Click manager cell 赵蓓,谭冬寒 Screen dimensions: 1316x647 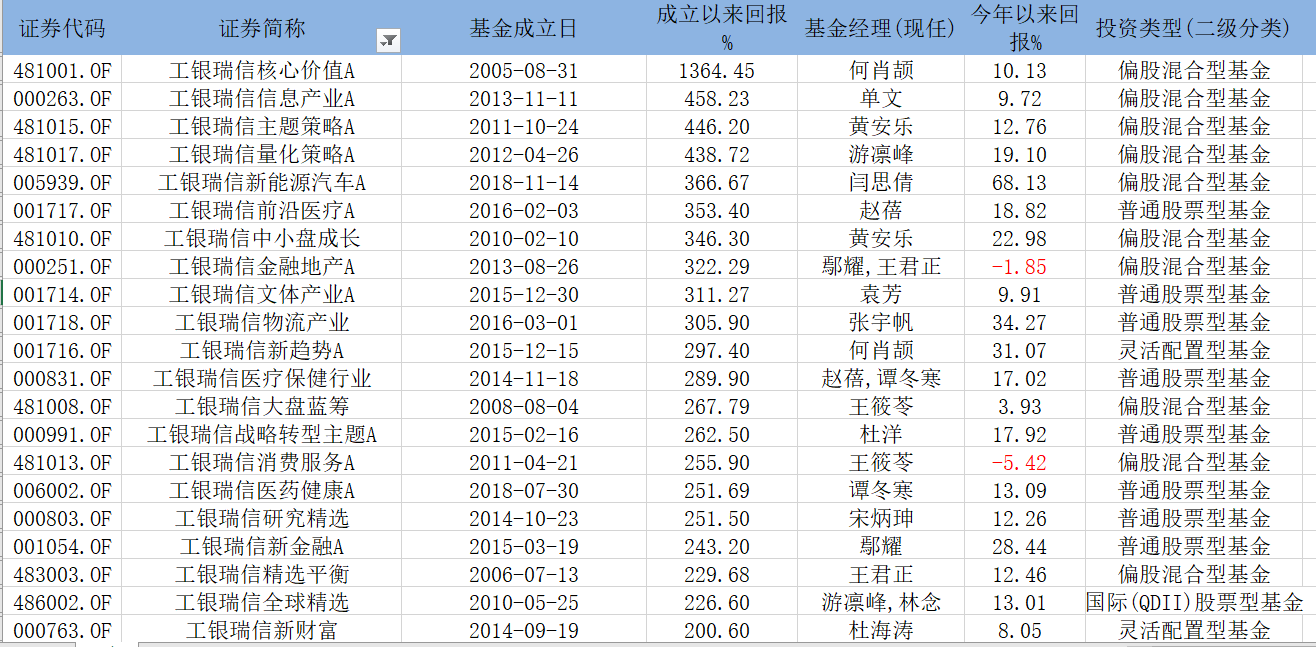[x=880, y=378]
